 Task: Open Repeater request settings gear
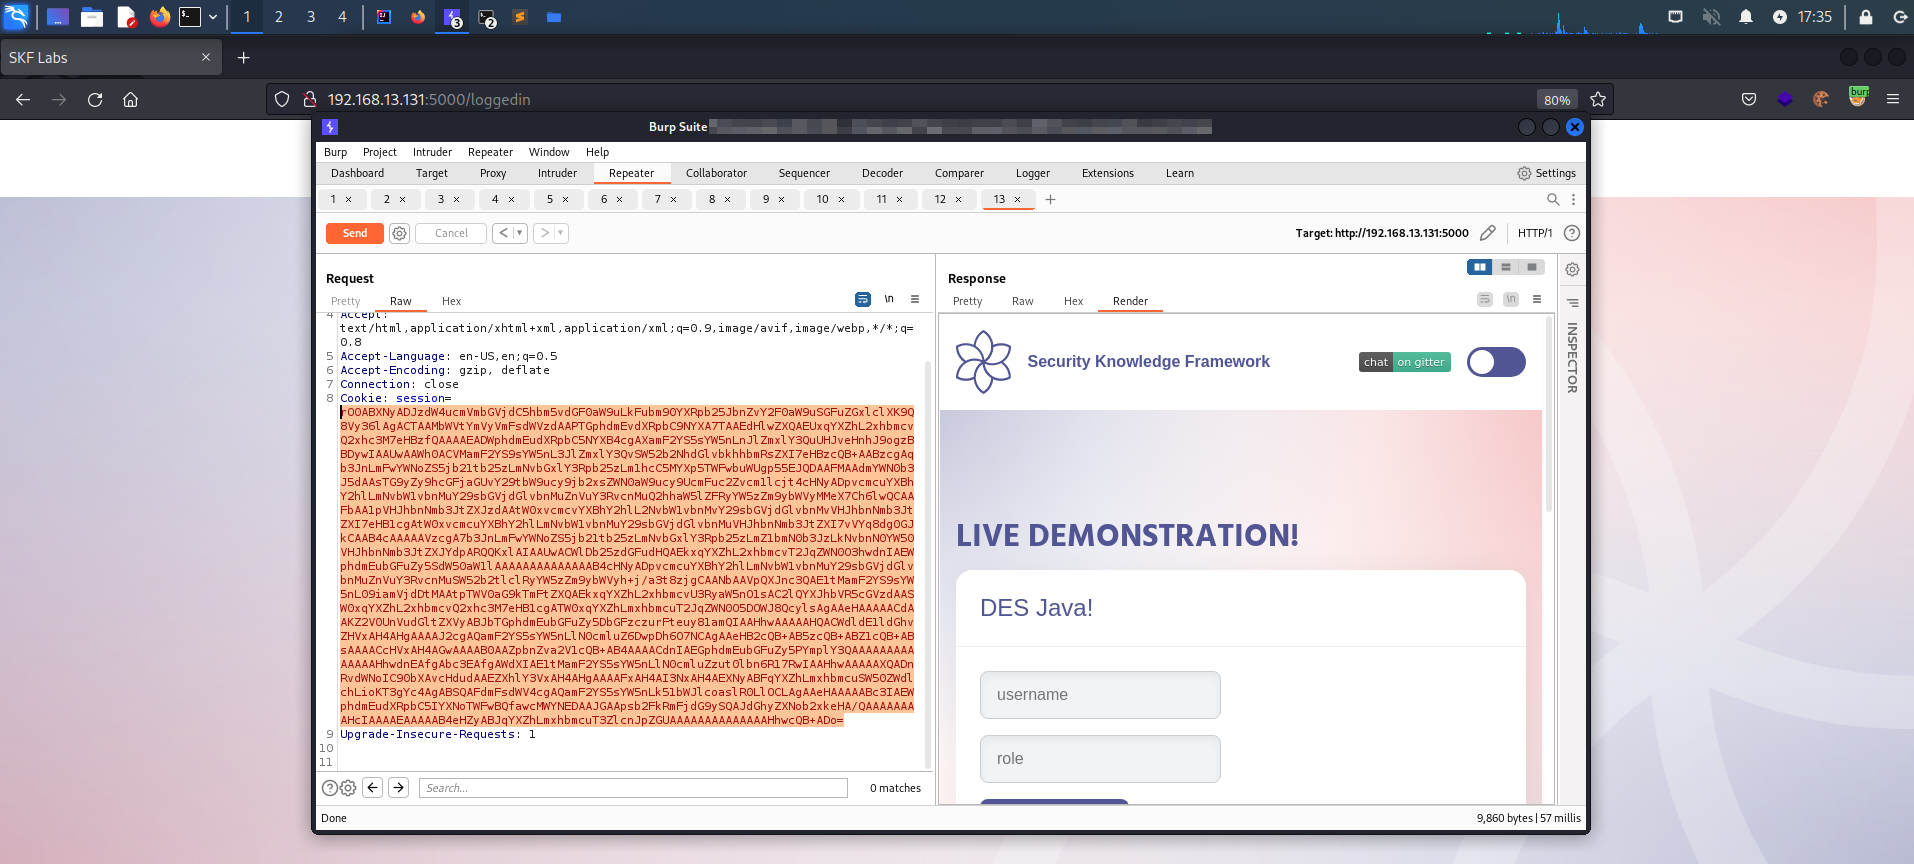[399, 233]
